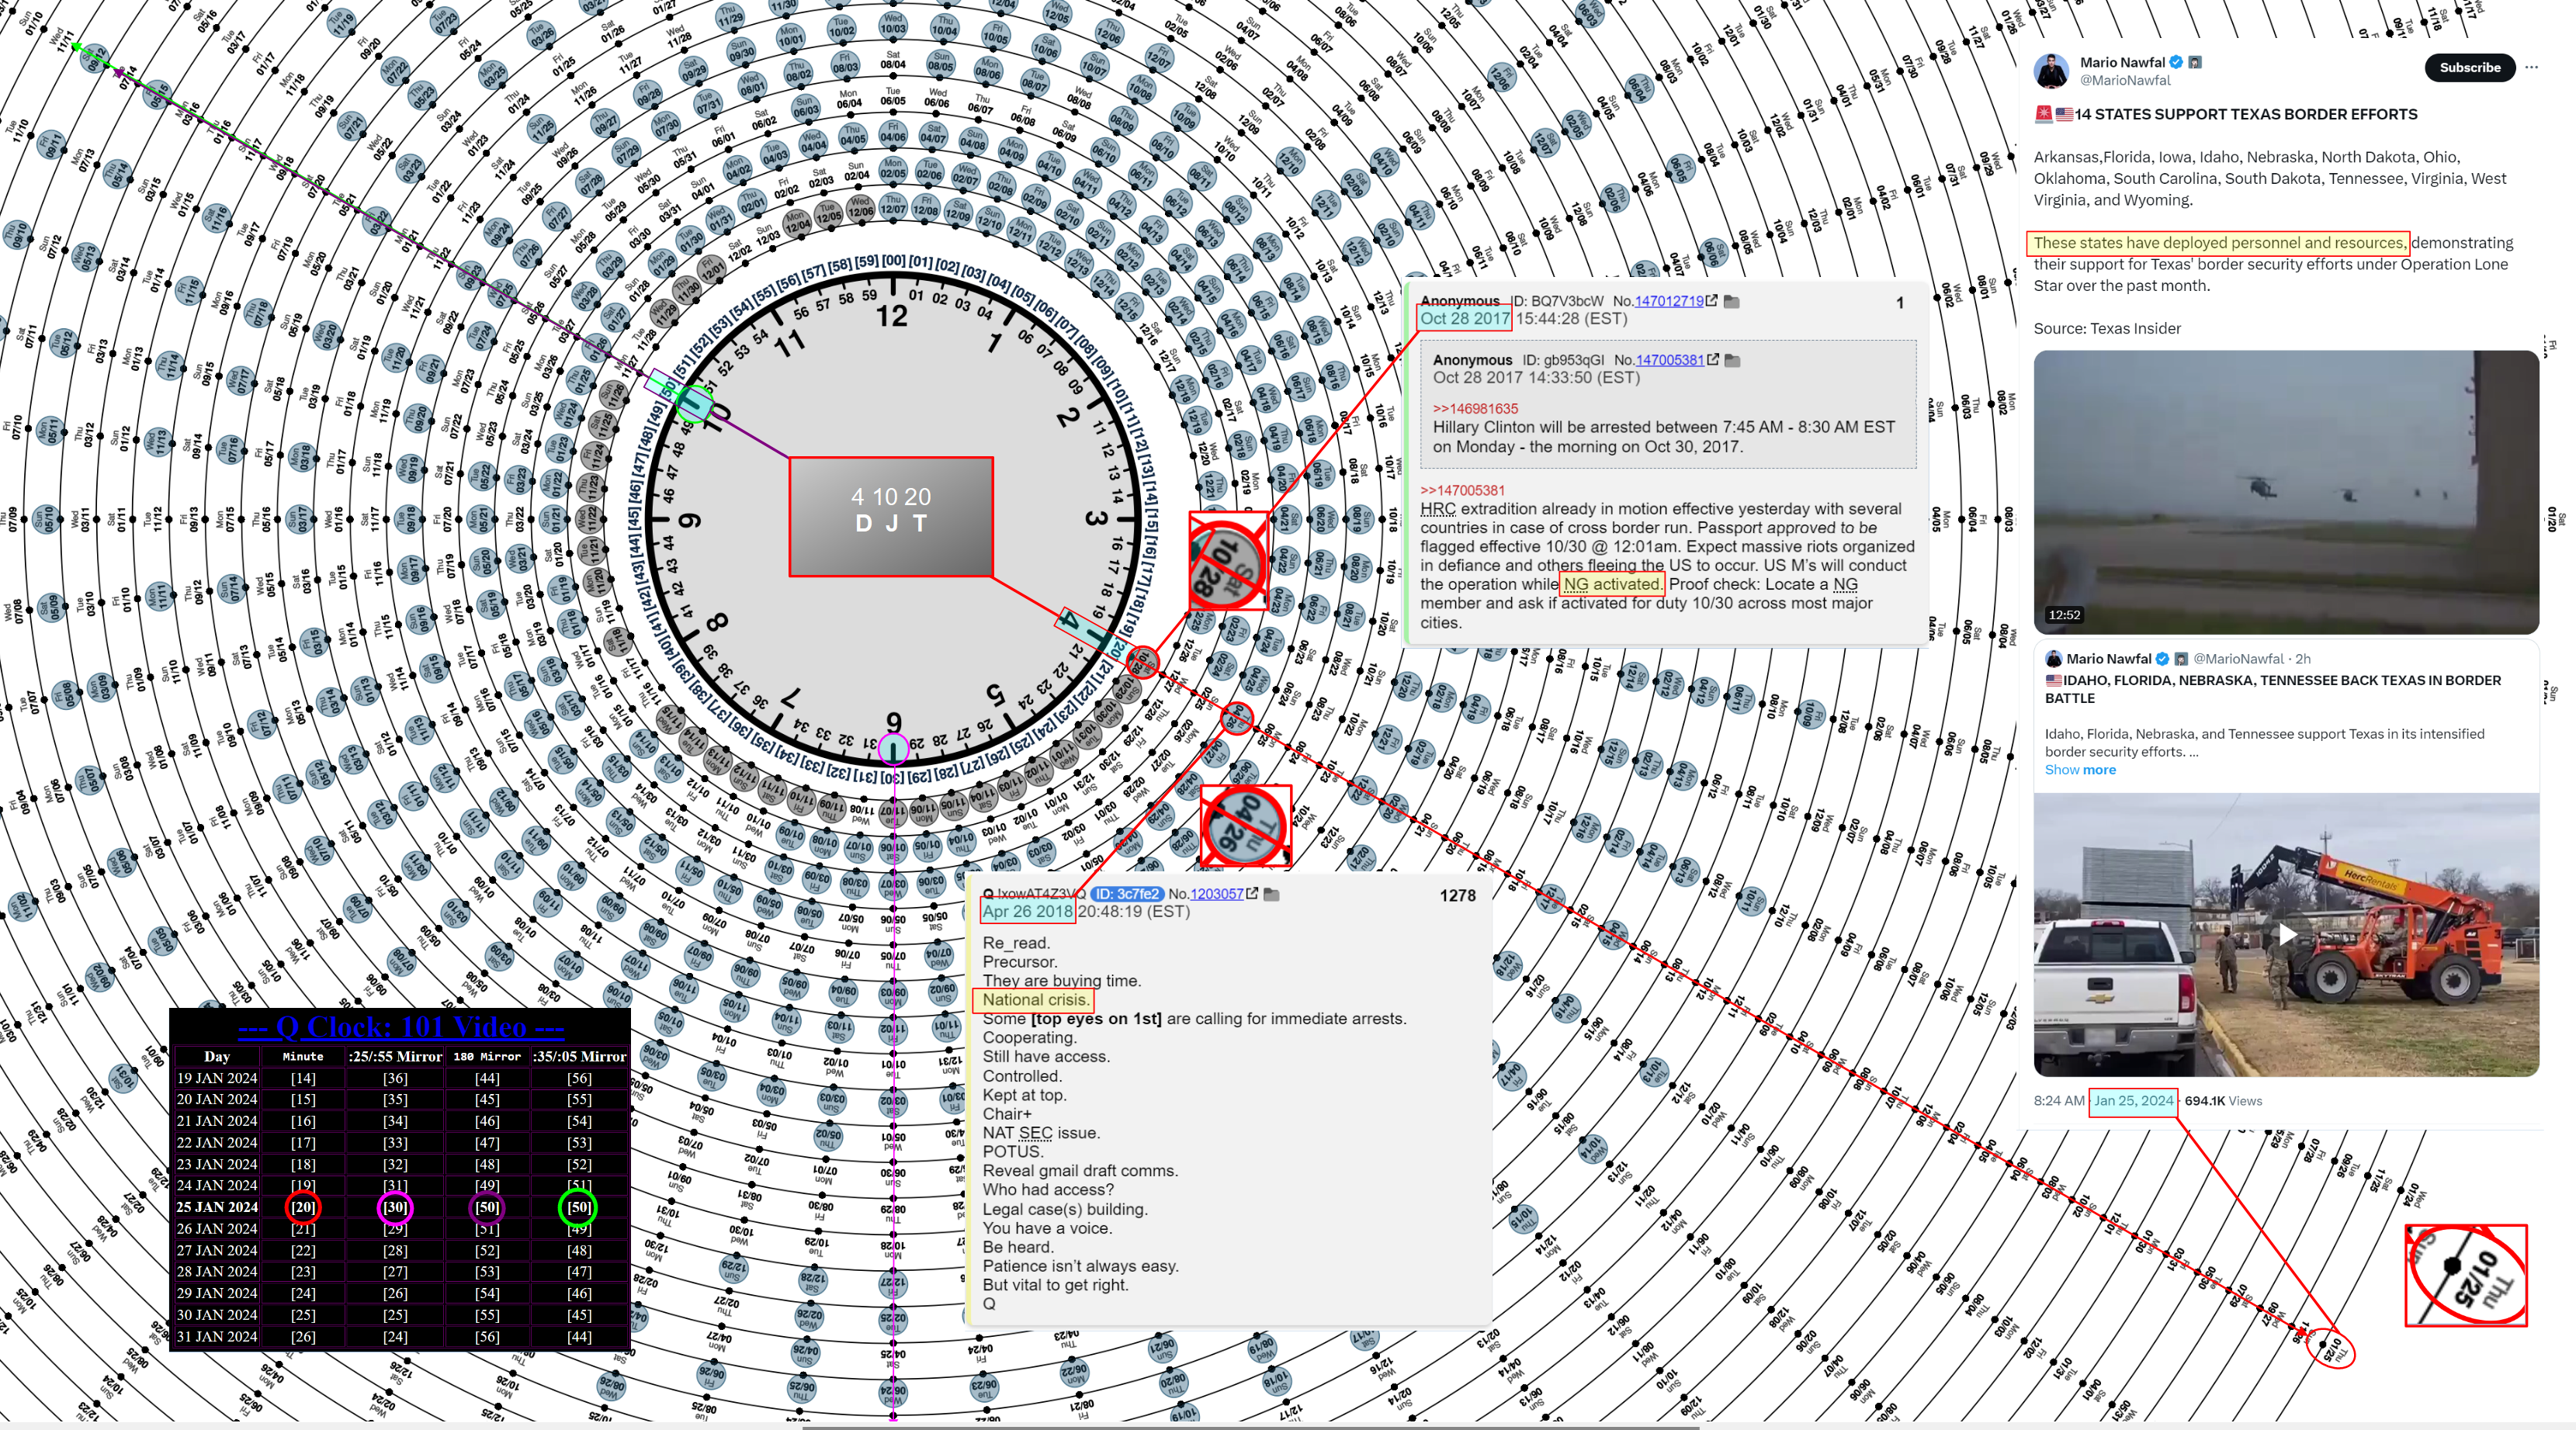Click the Jan 25, 2024 tweet date
Viewport: 2576px width, 1430px height.
click(x=2133, y=1100)
